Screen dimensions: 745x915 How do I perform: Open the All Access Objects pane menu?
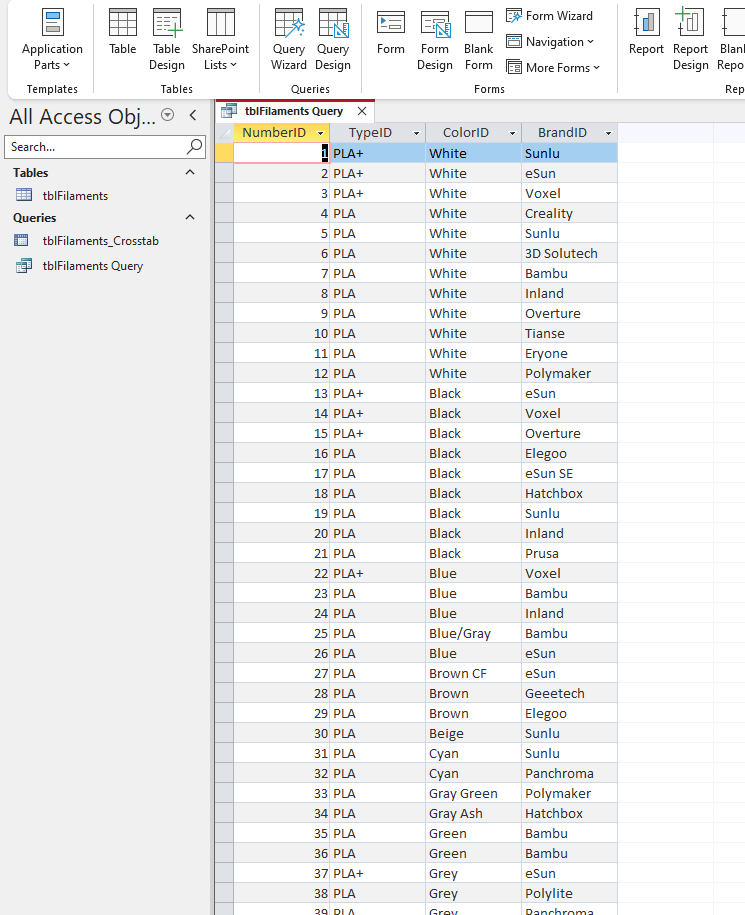click(x=167, y=115)
